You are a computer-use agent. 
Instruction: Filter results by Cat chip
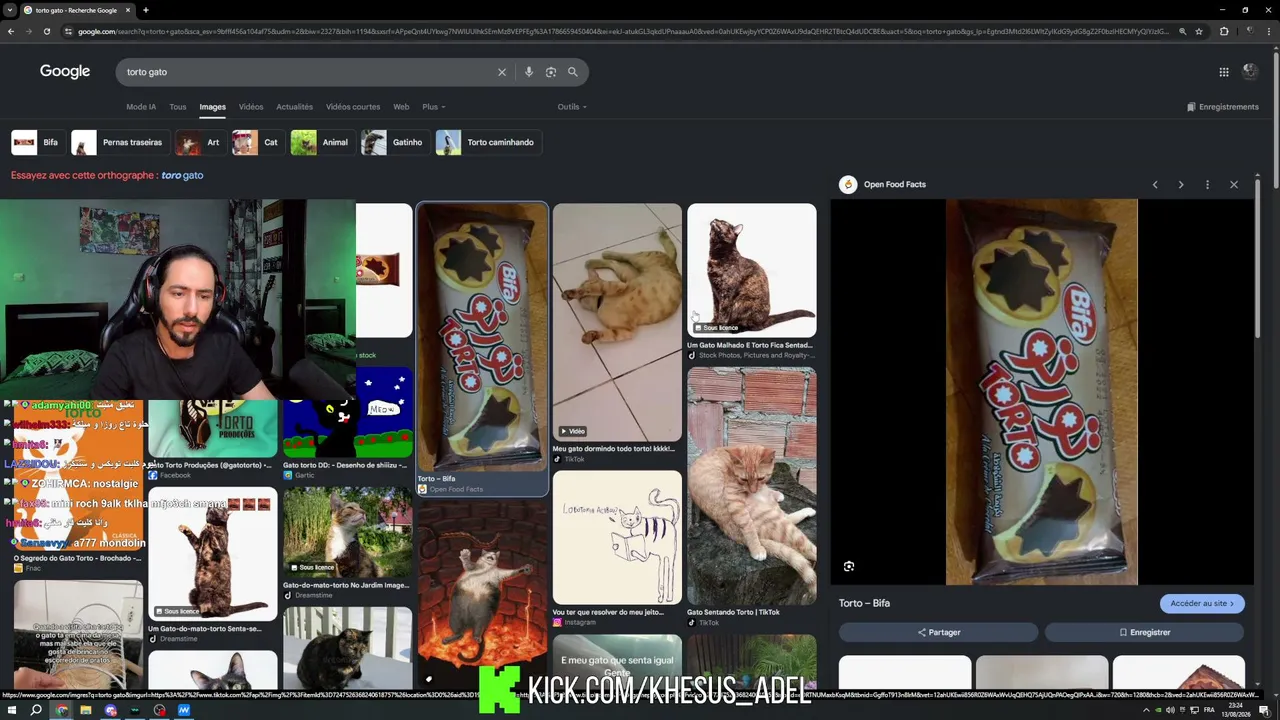click(x=256, y=142)
